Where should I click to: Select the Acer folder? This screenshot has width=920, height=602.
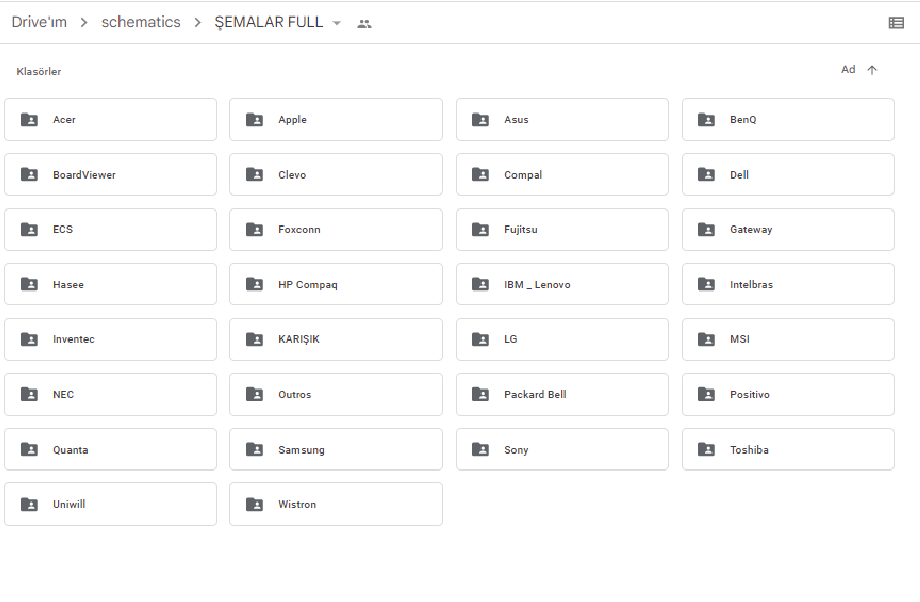click(x=110, y=120)
